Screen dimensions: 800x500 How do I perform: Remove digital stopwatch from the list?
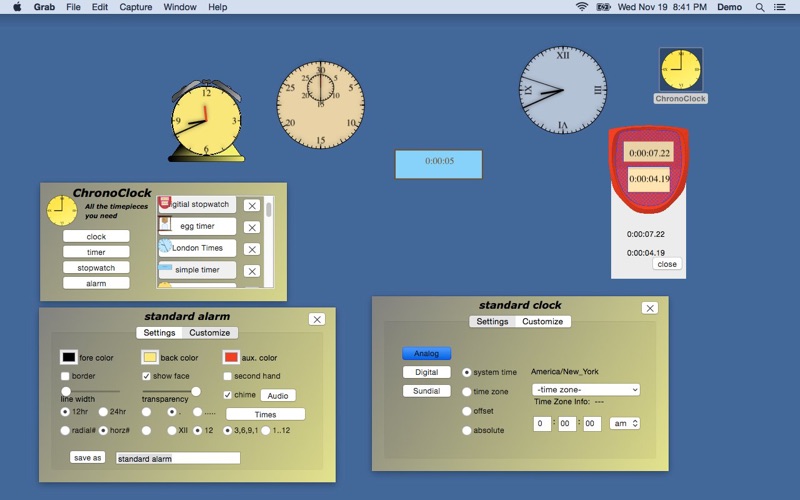pyautogui.click(x=252, y=205)
